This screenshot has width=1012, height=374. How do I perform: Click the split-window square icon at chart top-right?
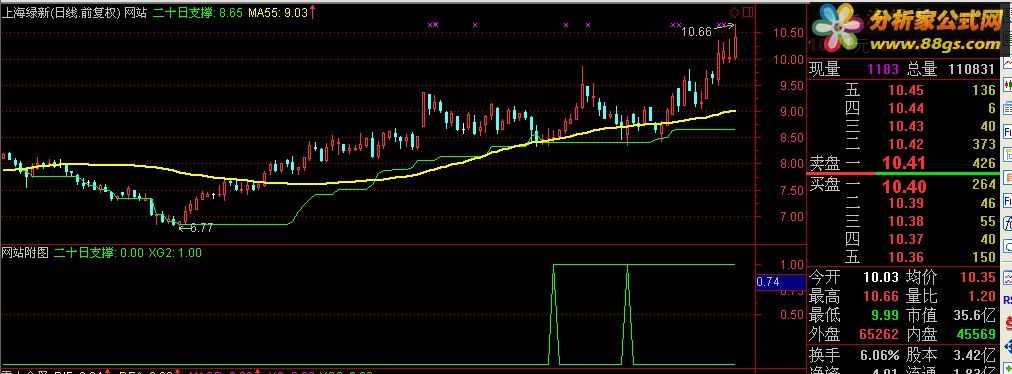click(x=748, y=12)
